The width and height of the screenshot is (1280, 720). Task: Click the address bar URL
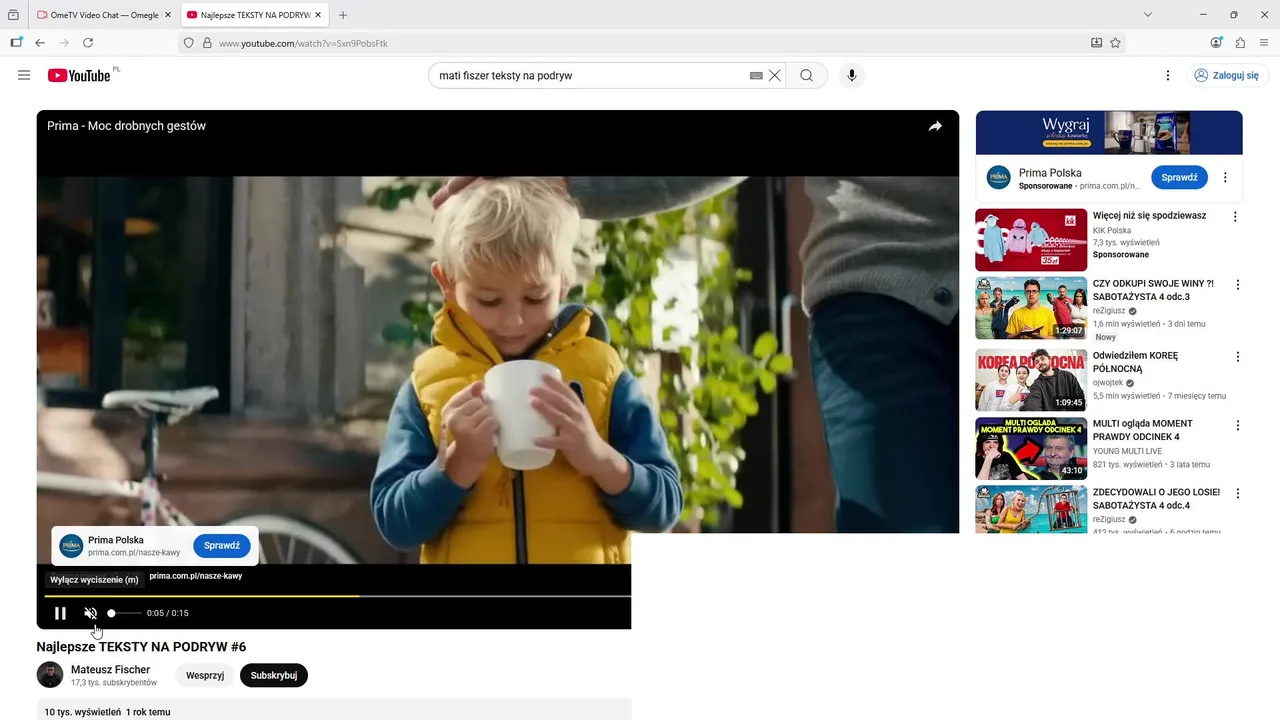(x=303, y=43)
